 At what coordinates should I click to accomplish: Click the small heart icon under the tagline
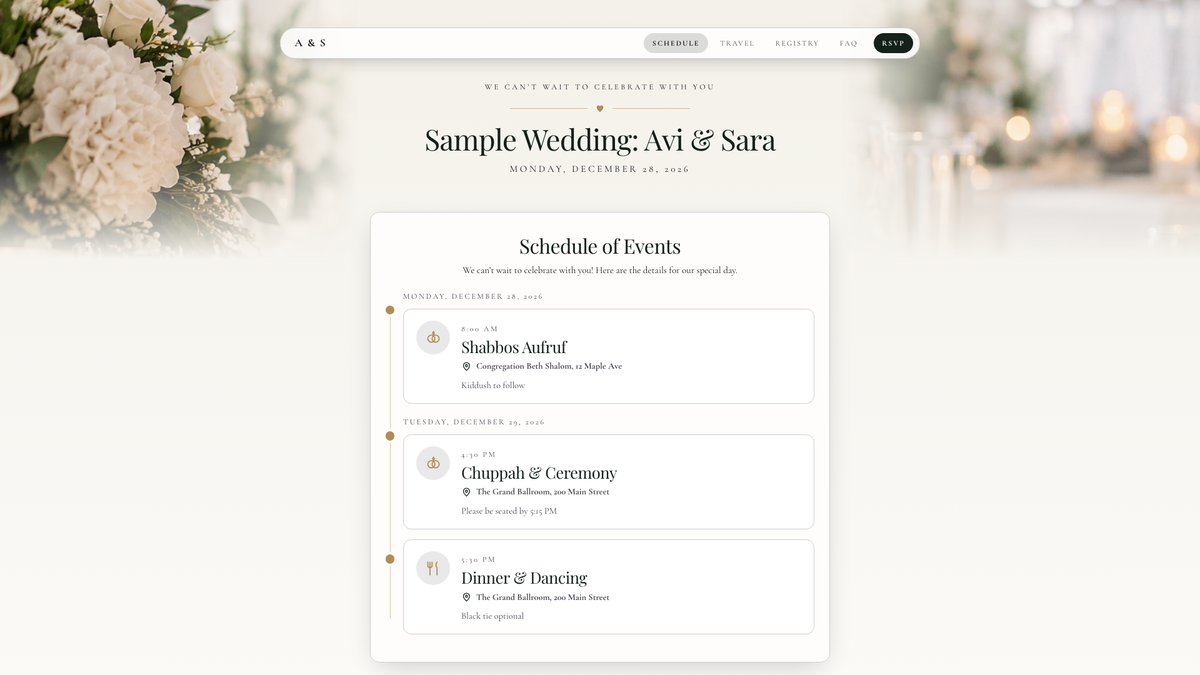(600, 108)
